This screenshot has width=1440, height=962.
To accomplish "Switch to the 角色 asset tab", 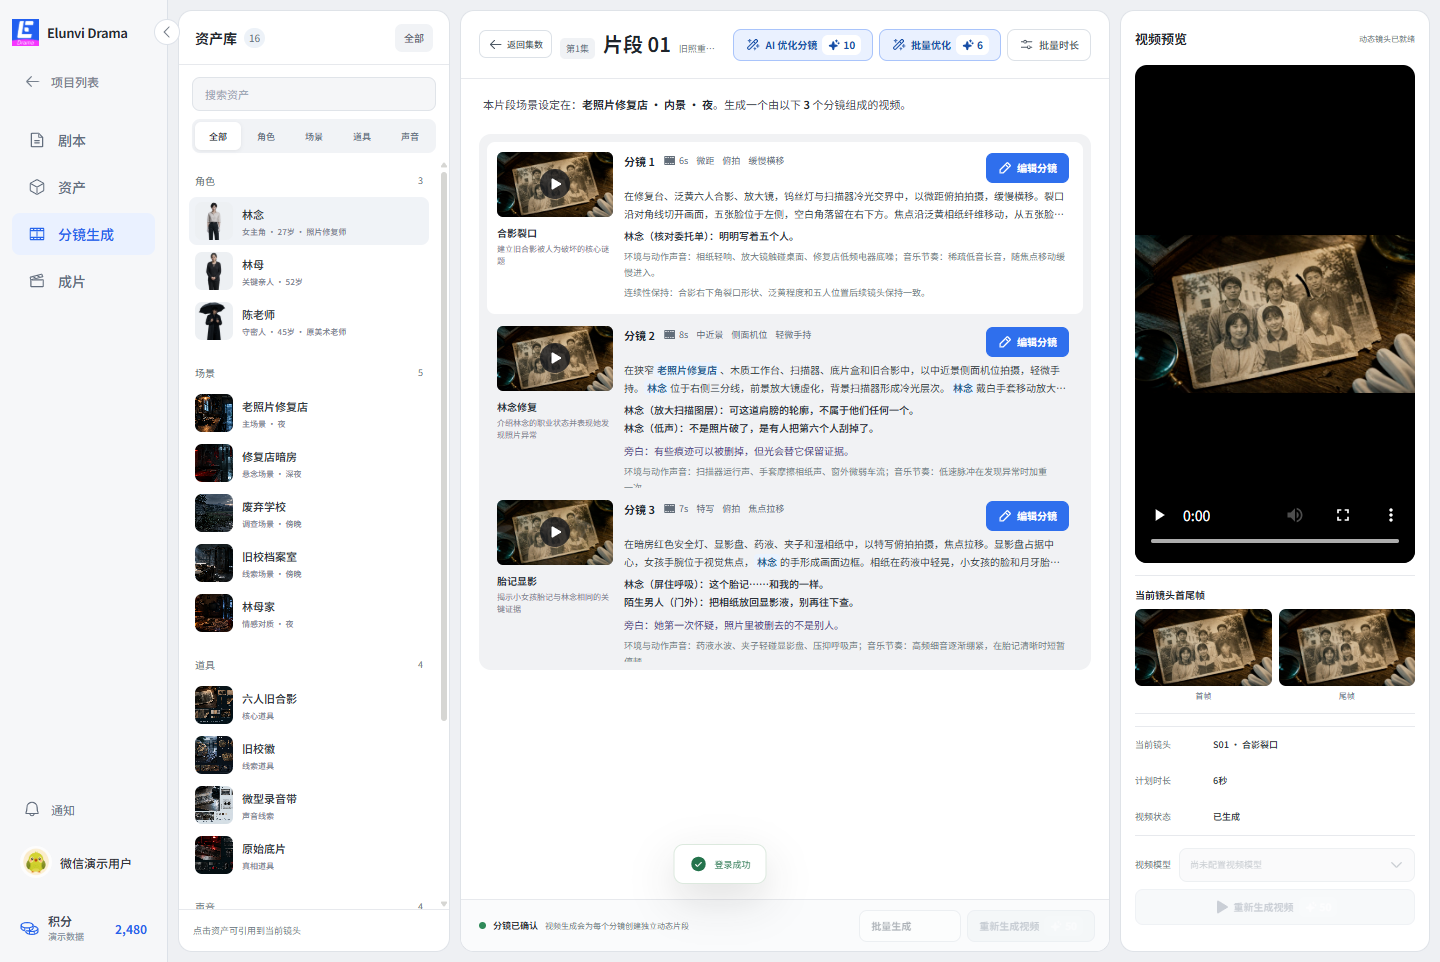I will (266, 136).
